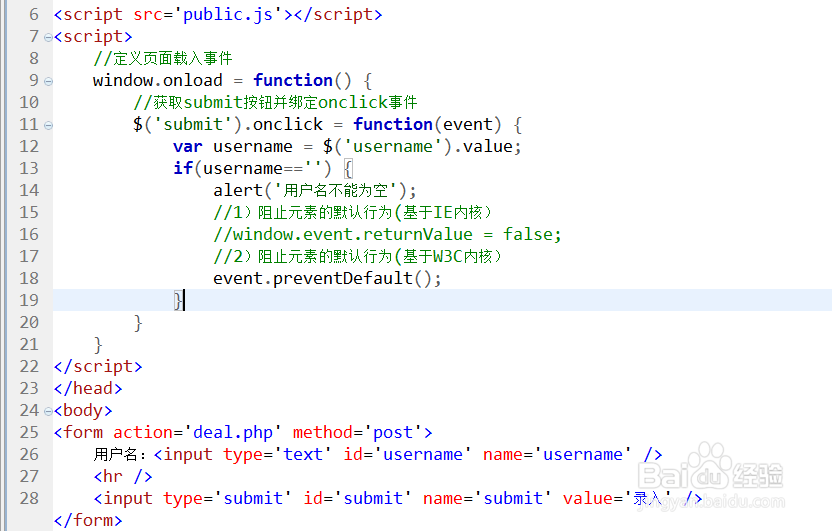Image resolution: width=832 pixels, height=531 pixels.
Task: Click the closing brace on line 20
Action: [138, 323]
